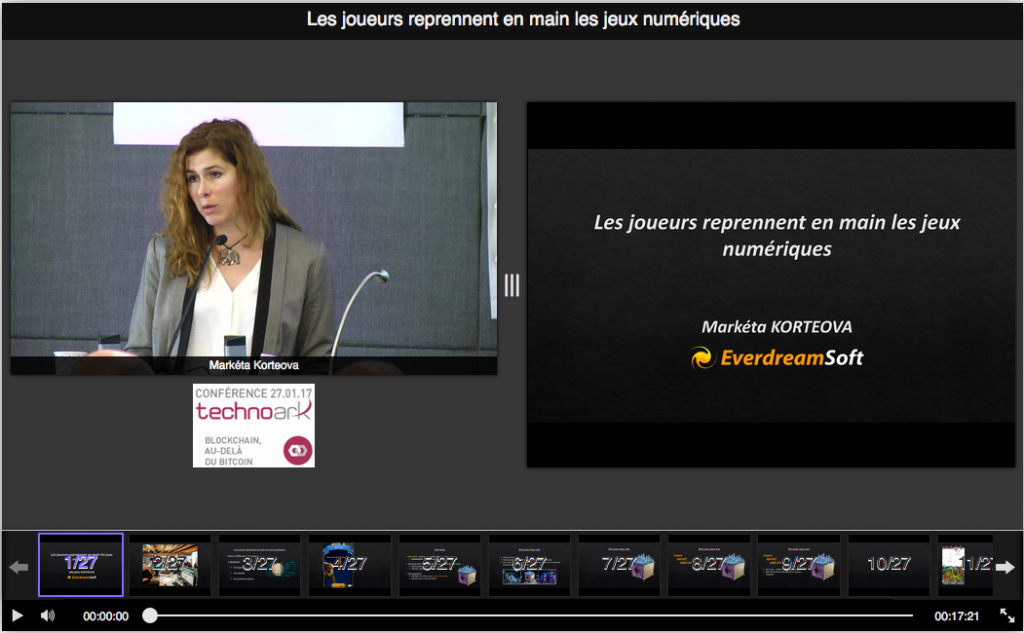
Task: Click the video progress slider handle
Action: (x=150, y=615)
